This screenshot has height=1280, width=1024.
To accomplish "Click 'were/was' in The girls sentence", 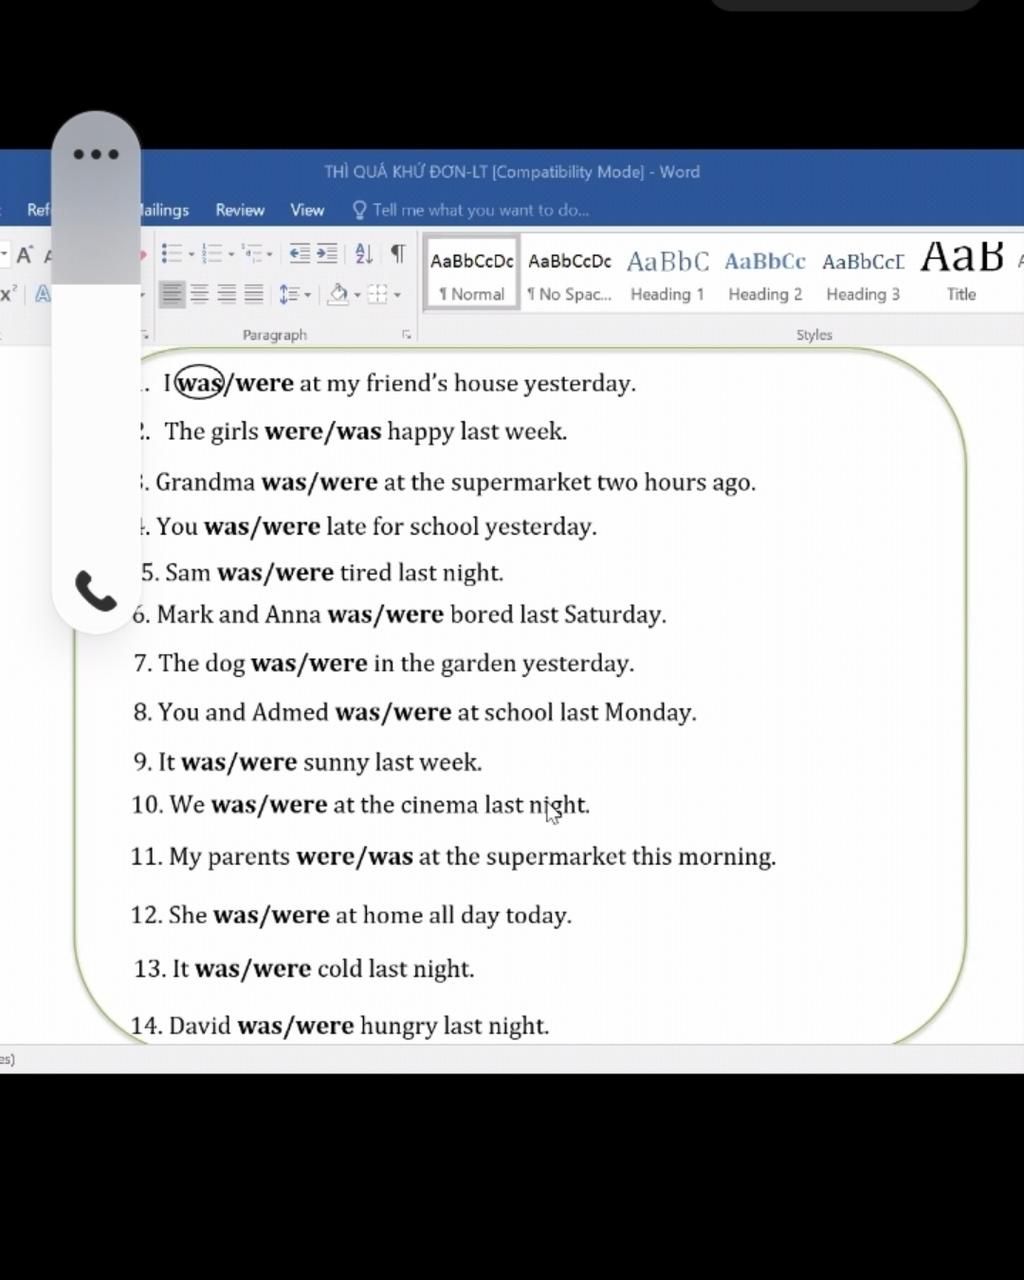I will coord(323,431).
